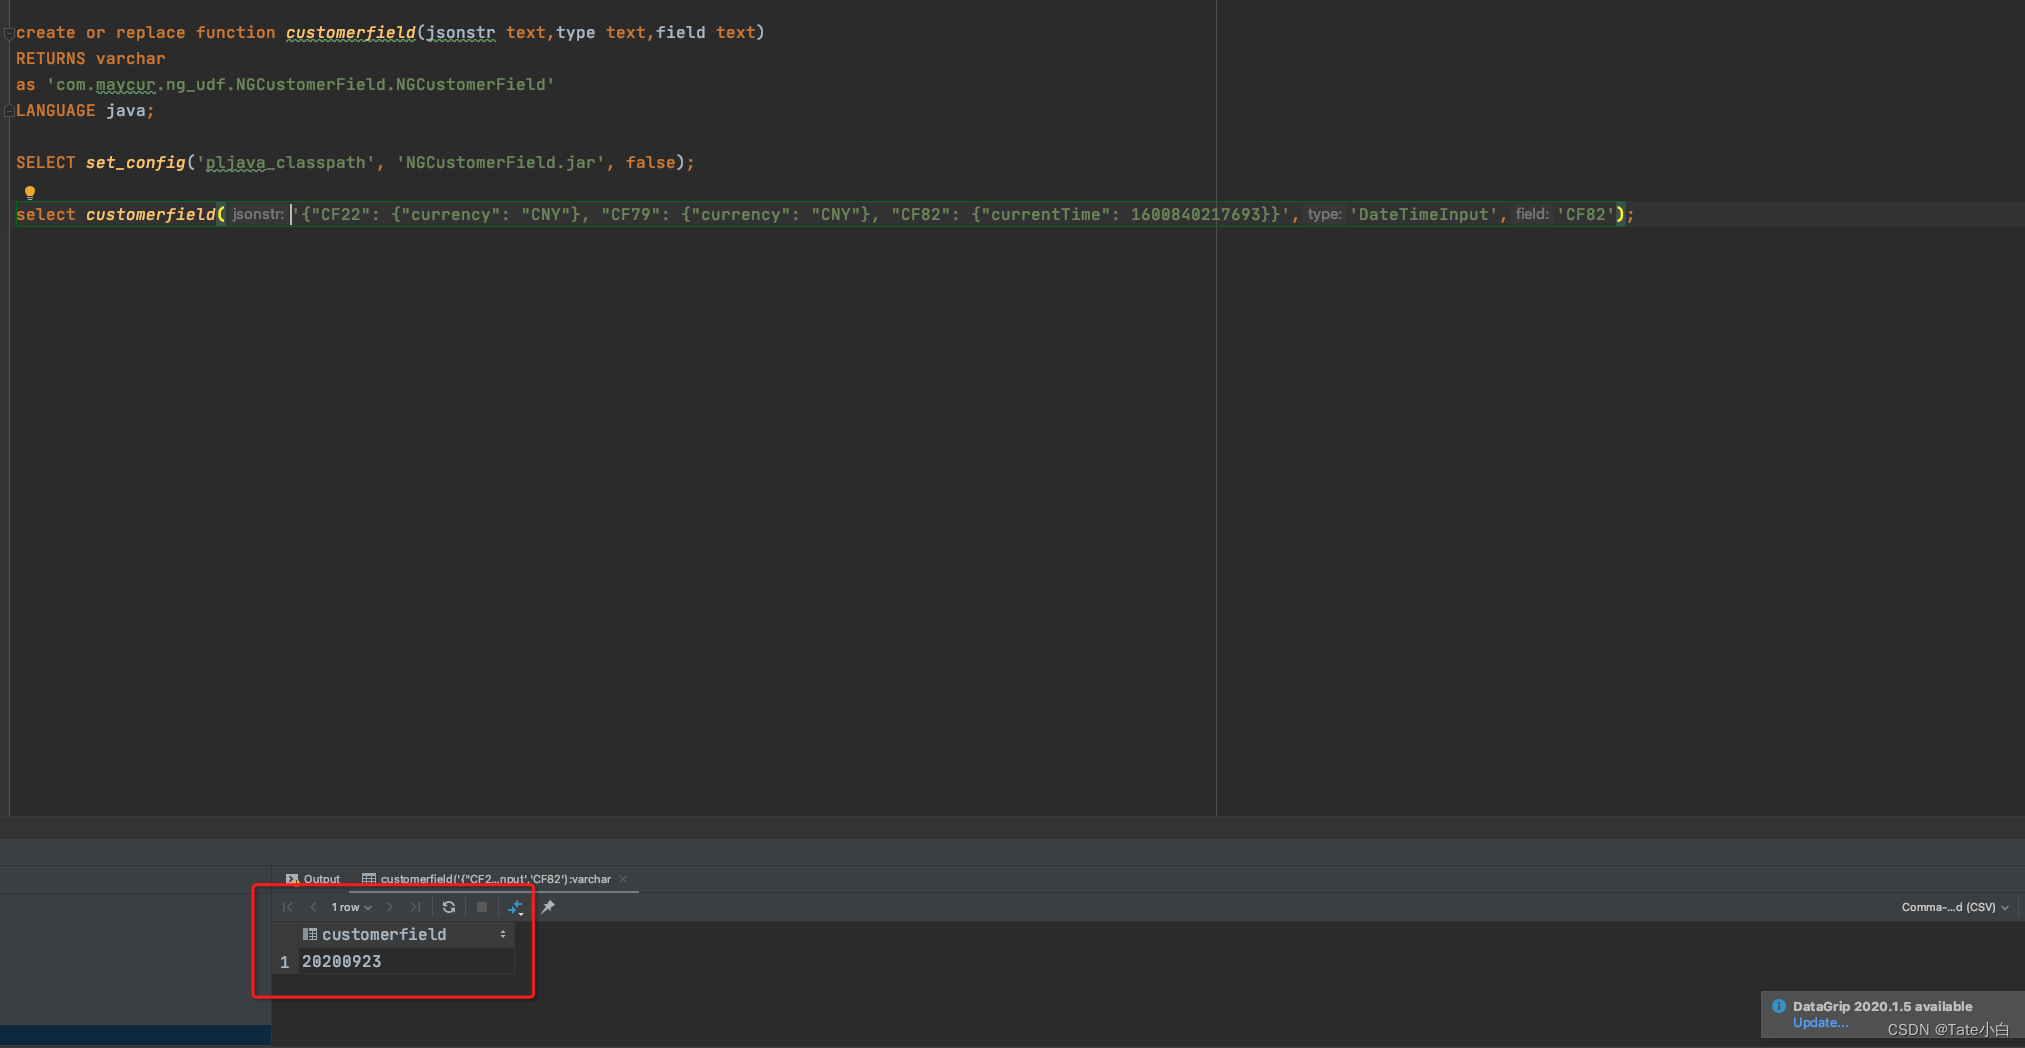The height and width of the screenshot is (1048, 2025).
Task: Collapse fold marker at LANGUAGE java line
Action: (x=8, y=111)
